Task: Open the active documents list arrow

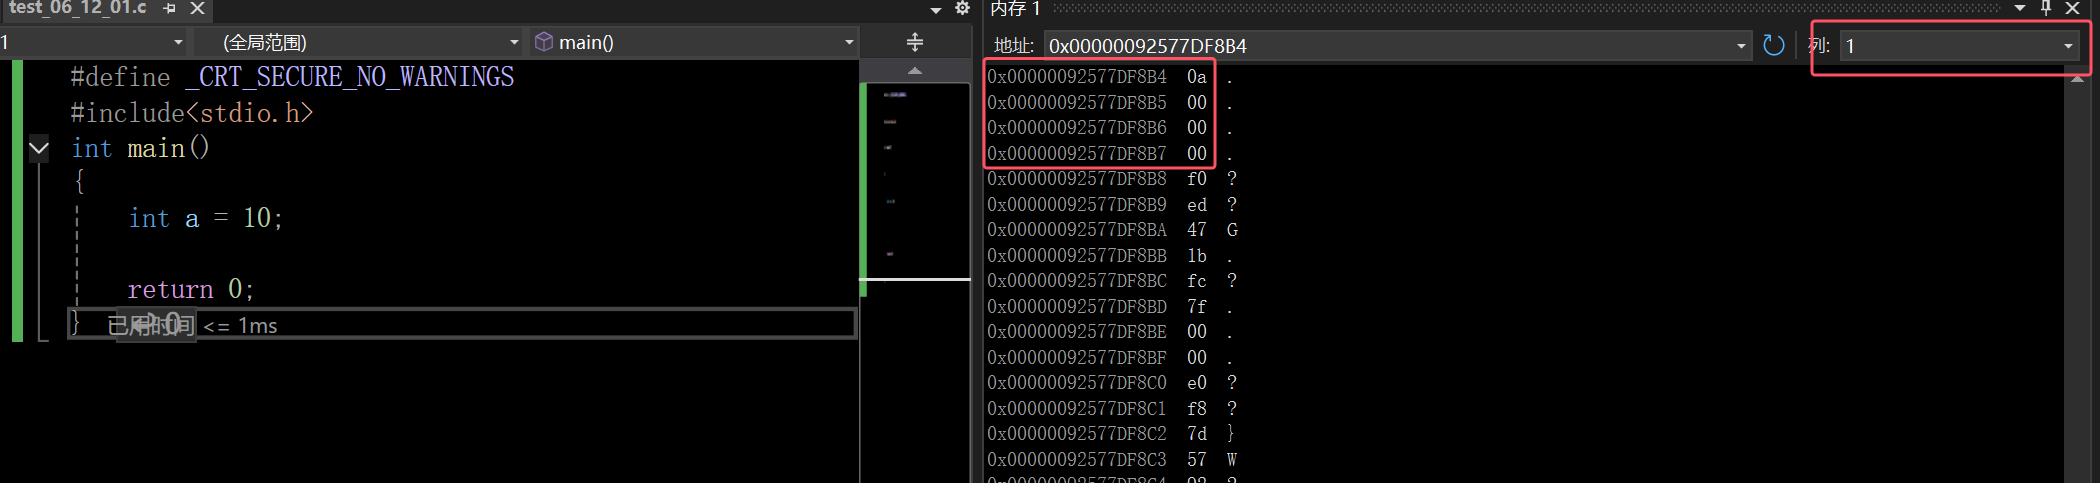Action: click(x=936, y=10)
